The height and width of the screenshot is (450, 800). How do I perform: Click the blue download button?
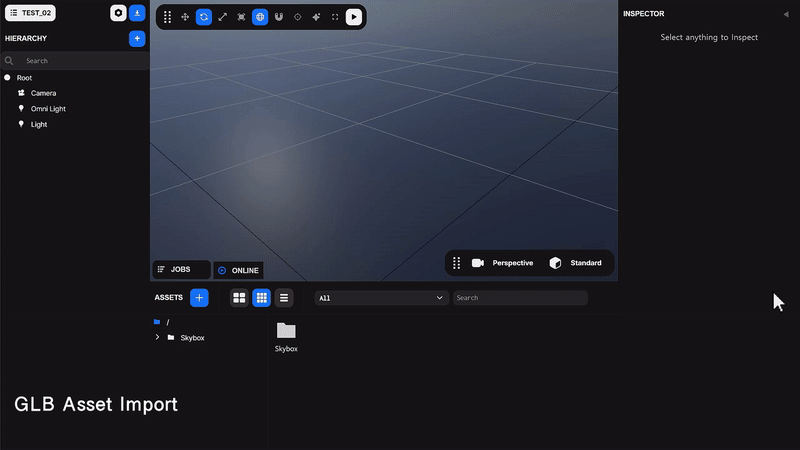(x=137, y=13)
